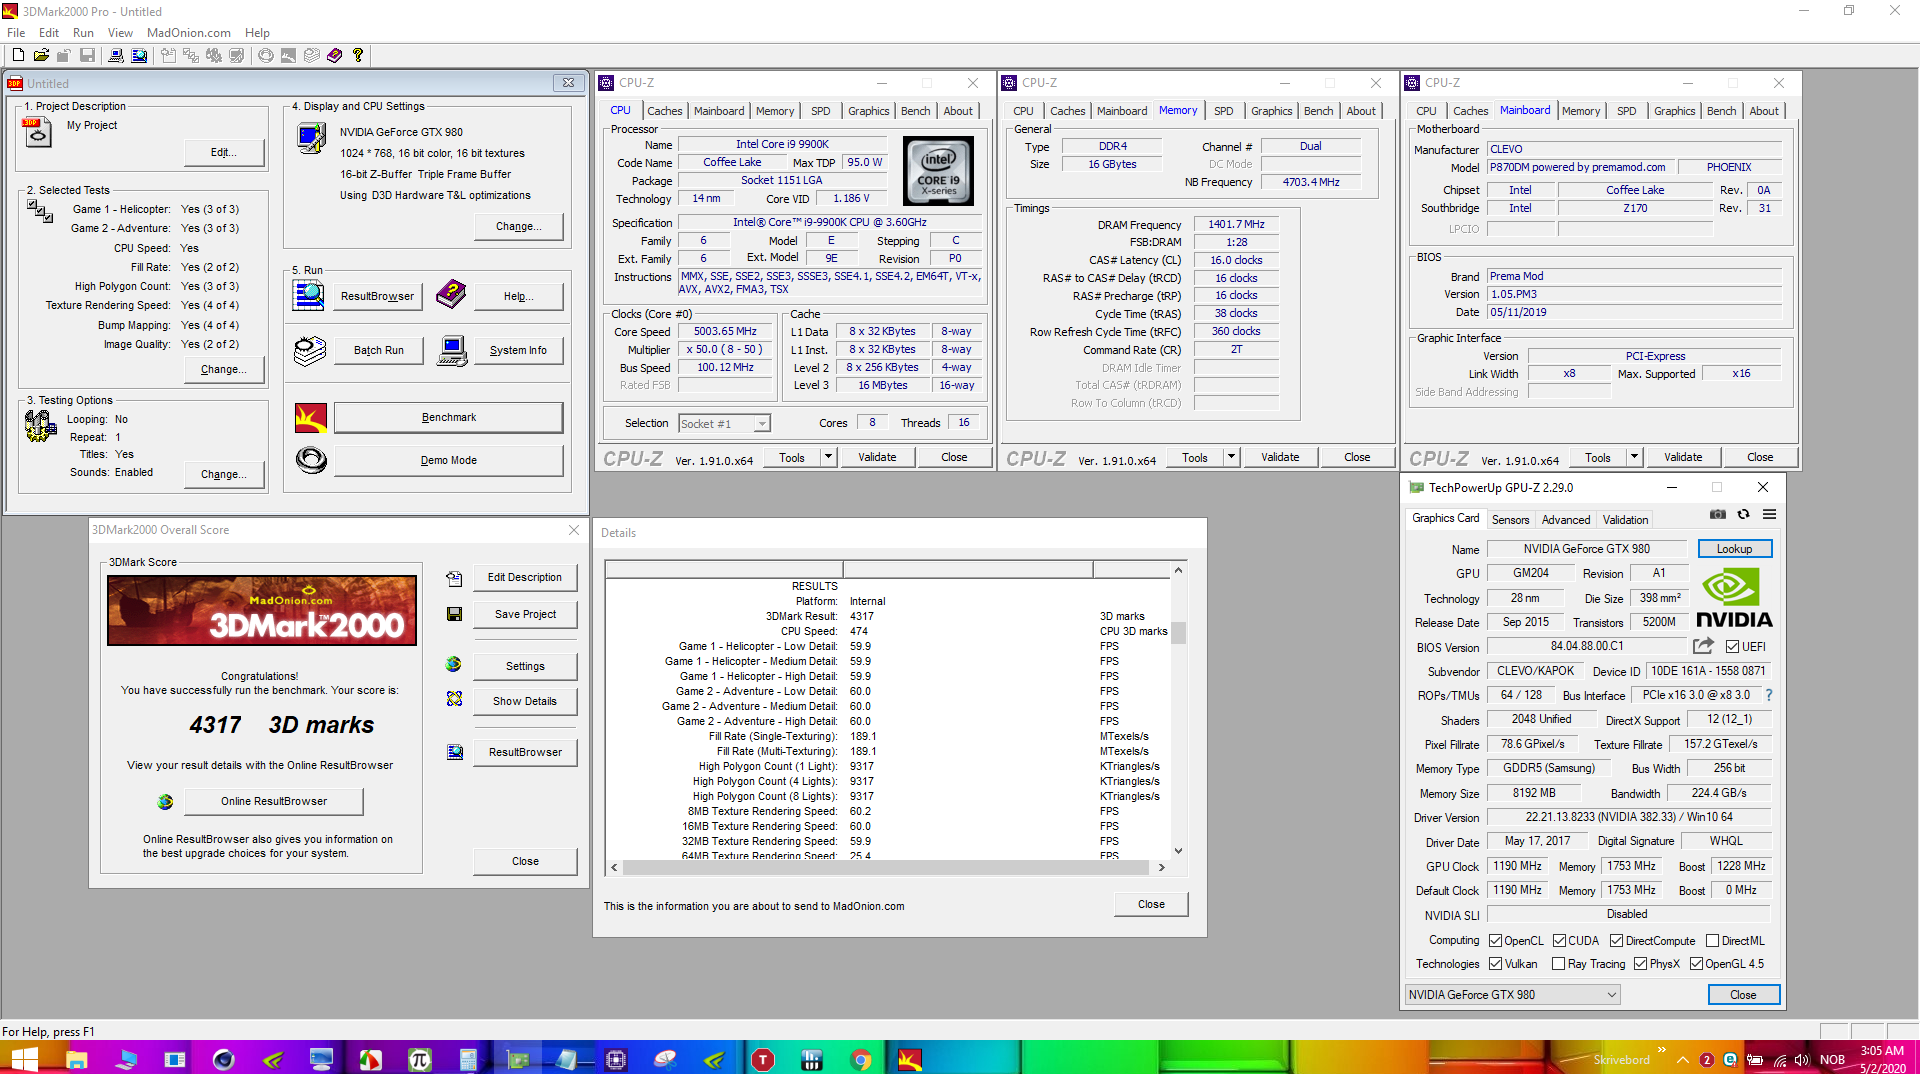Viewport: 1920px width, 1074px height.
Task: Toggle the PhysX checkbox
Action: [1640, 964]
